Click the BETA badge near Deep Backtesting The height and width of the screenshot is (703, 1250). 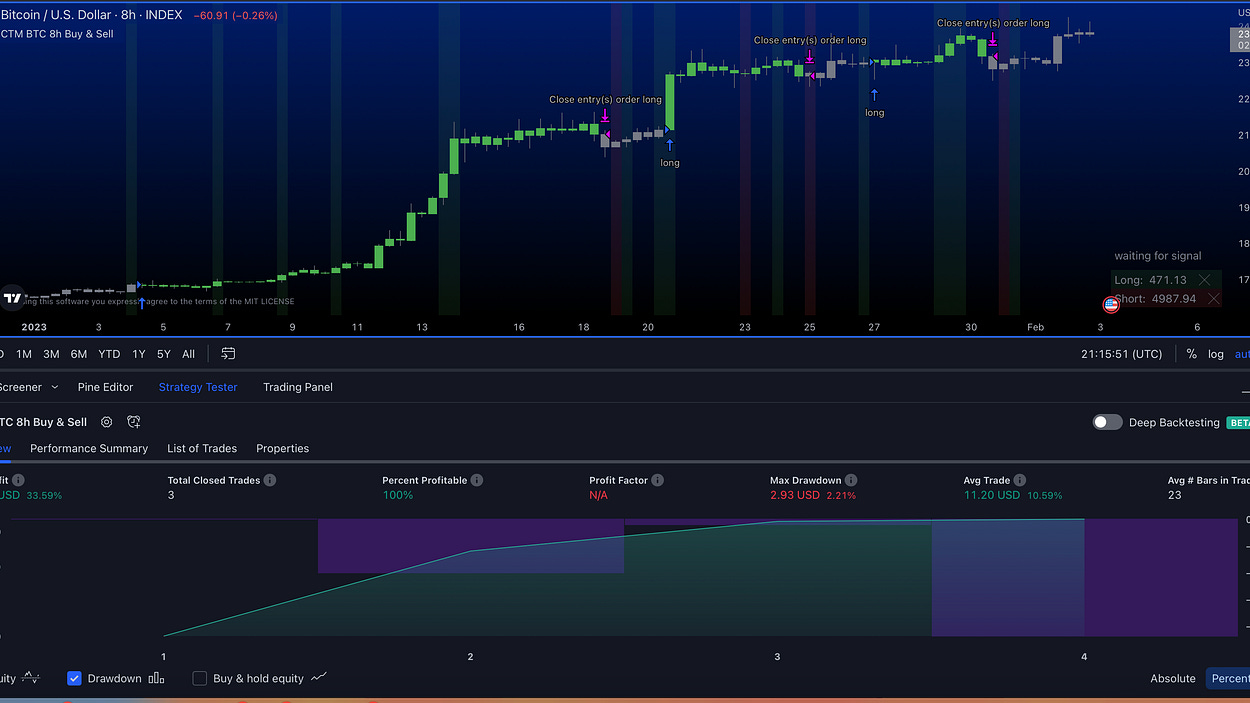[1238, 423]
